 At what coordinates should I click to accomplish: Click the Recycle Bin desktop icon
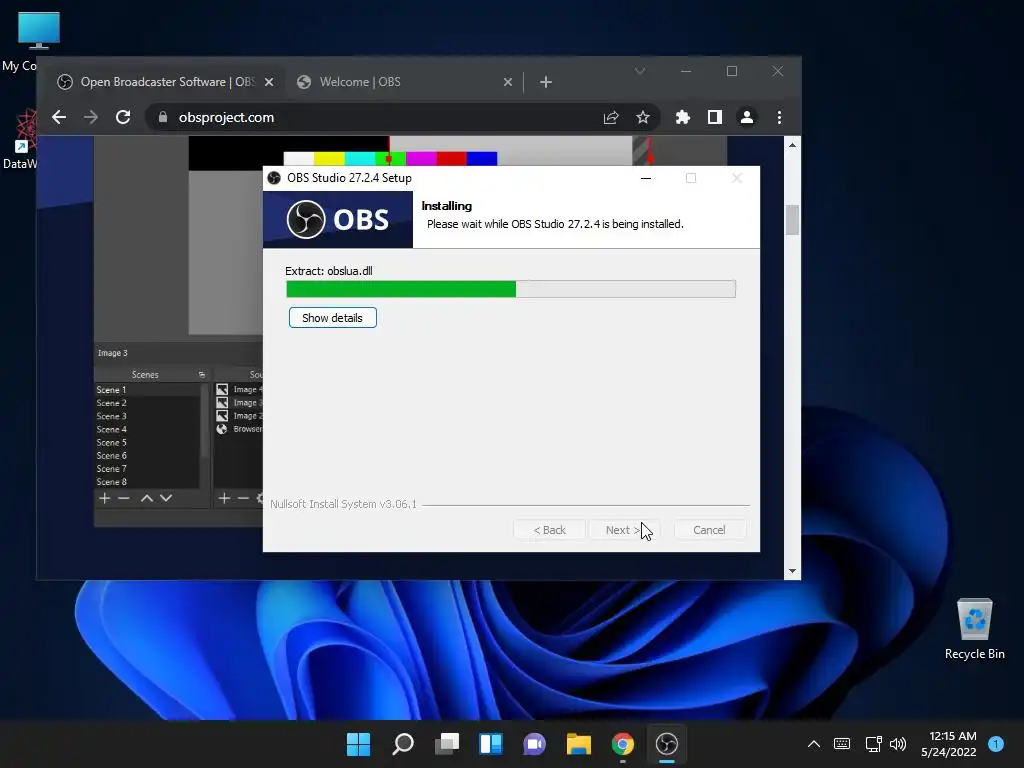point(974,630)
